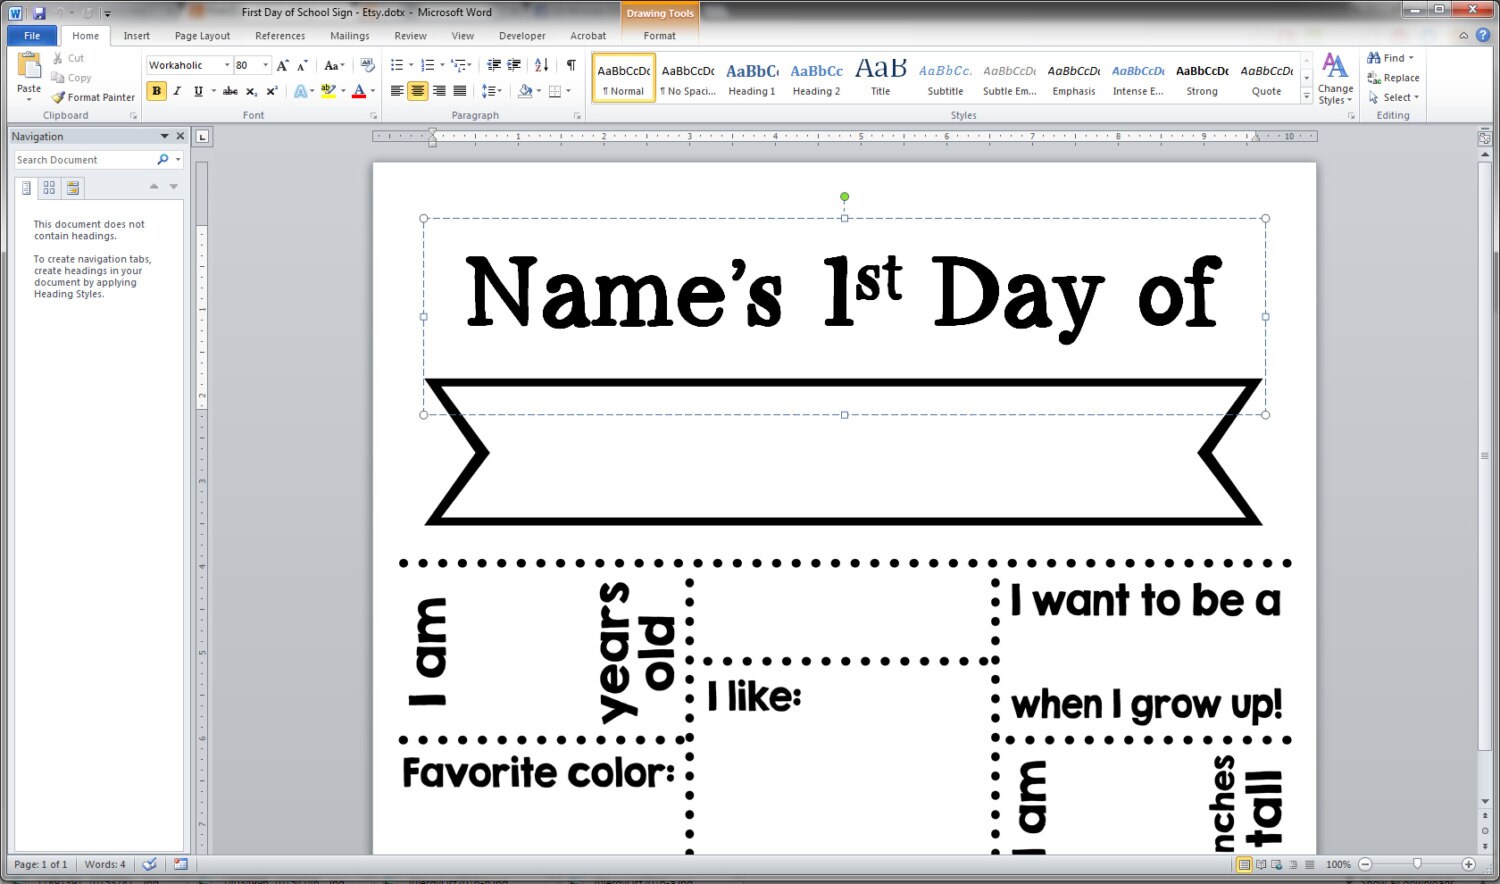This screenshot has width=1500, height=884.
Task: Select justify alignment
Action: [x=459, y=91]
